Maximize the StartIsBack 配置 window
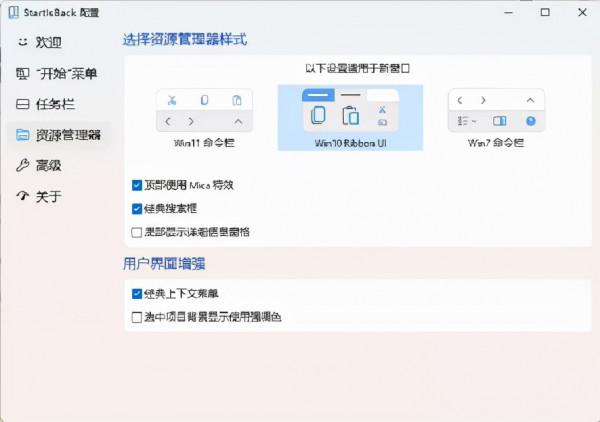Image resolution: width=600 pixels, height=422 pixels. click(x=545, y=13)
